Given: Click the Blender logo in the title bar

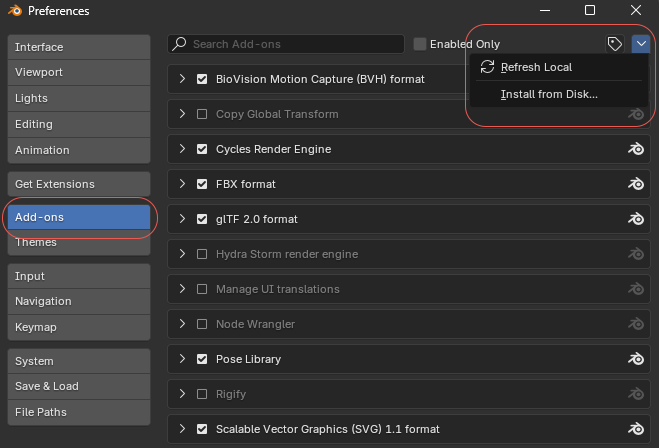Looking at the screenshot, I should coord(13,11).
